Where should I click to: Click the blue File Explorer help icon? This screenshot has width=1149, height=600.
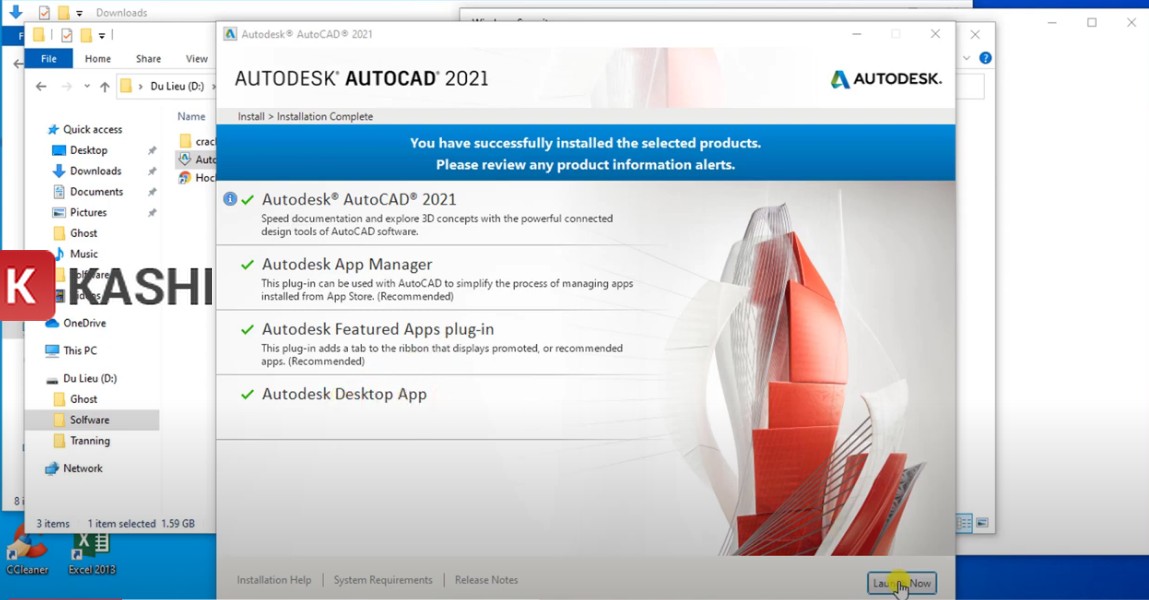985,58
